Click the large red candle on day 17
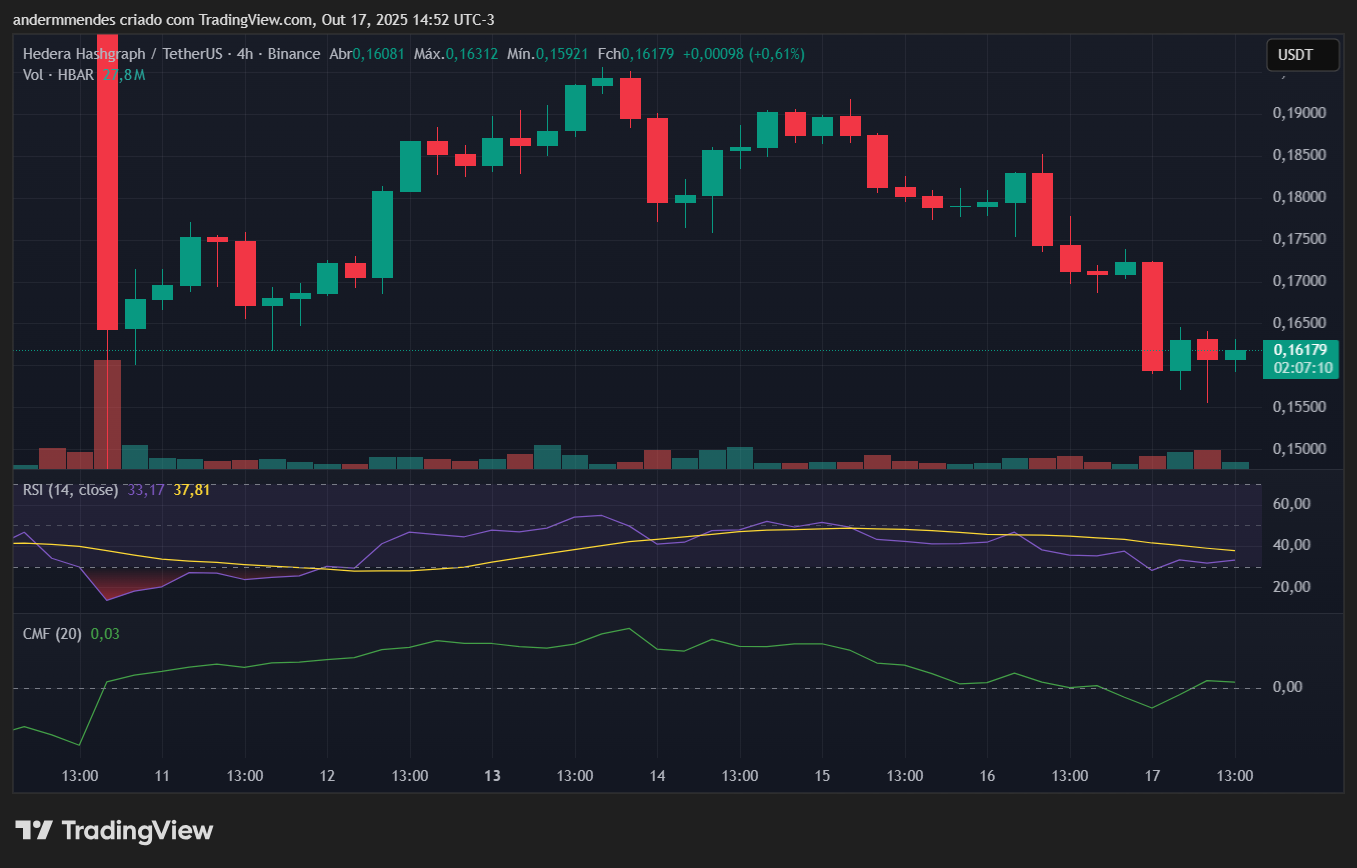The width and height of the screenshot is (1357, 868). (x=1152, y=316)
